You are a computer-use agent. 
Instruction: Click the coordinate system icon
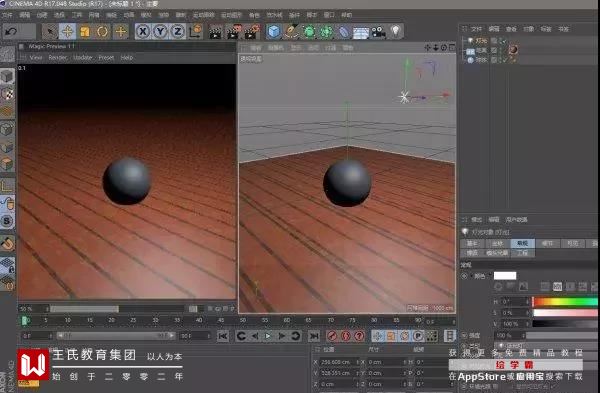click(196, 31)
